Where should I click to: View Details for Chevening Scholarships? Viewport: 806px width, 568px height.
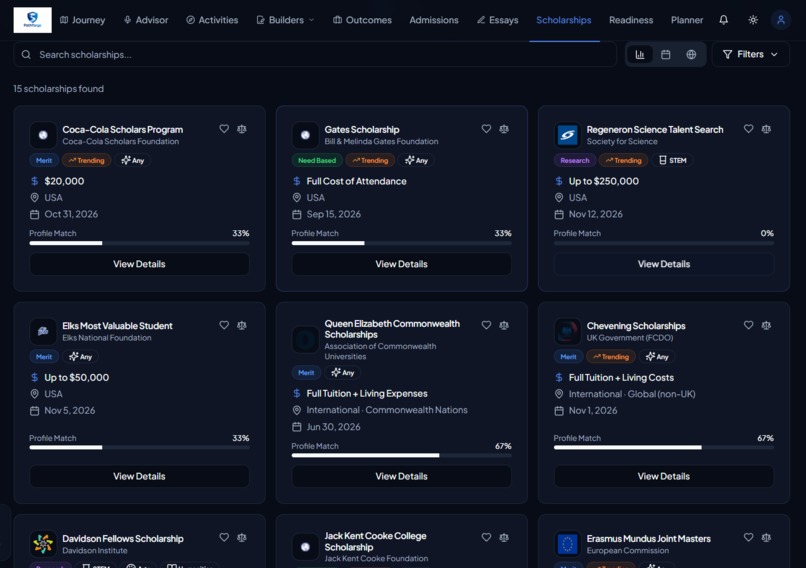[x=664, y=477]
